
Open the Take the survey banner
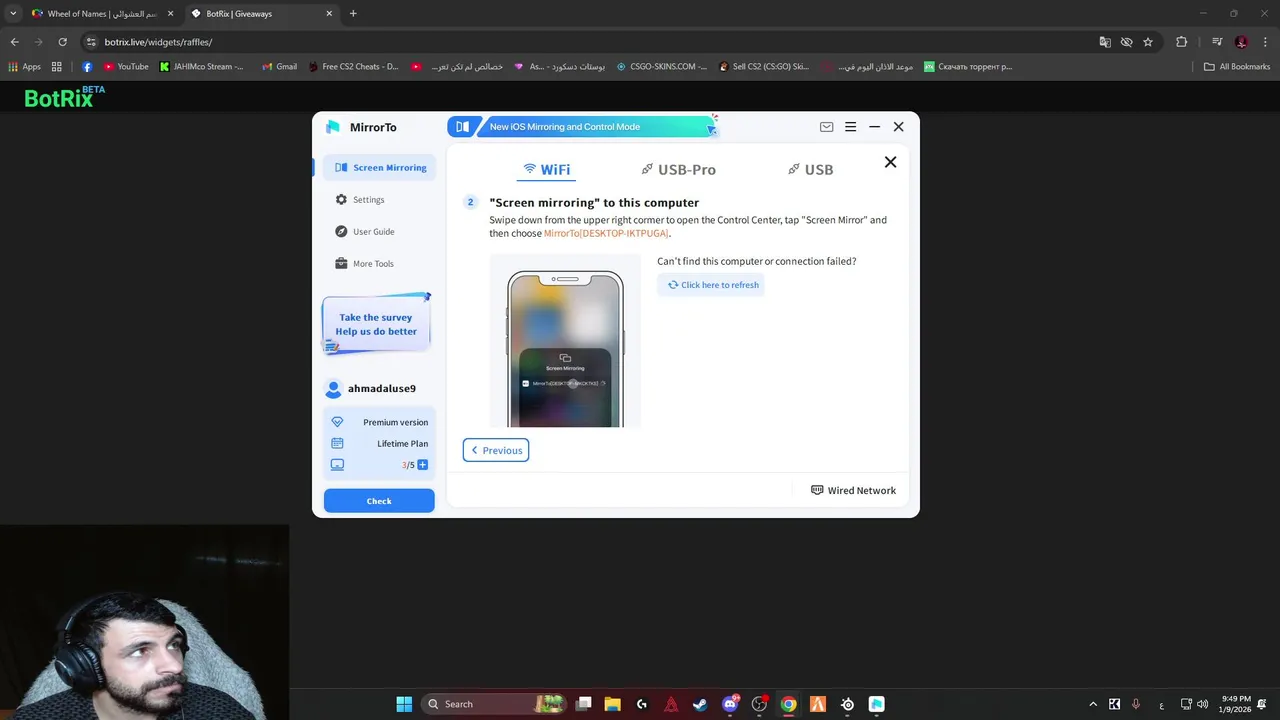(x=376, y=324)
